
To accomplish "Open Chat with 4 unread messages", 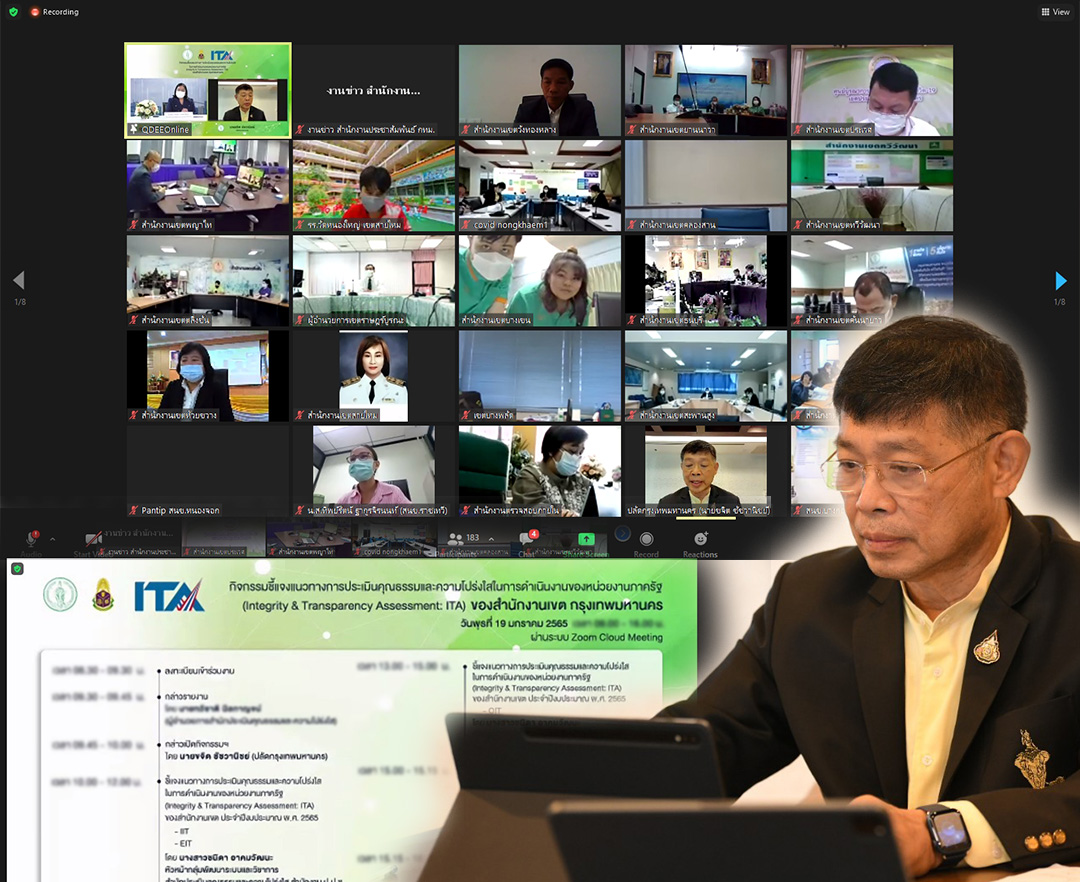I will click(527, 540).
